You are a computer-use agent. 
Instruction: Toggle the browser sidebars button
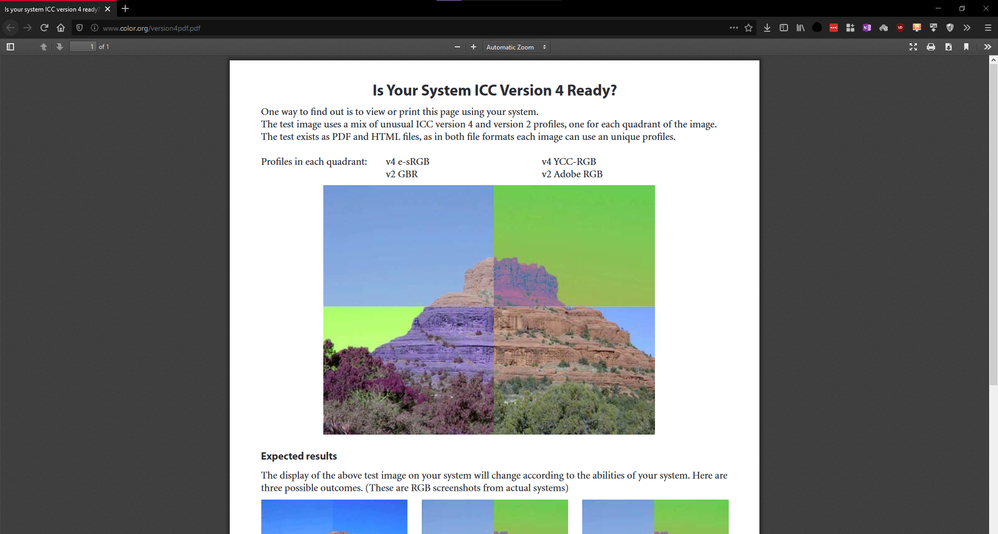[784, 28]
